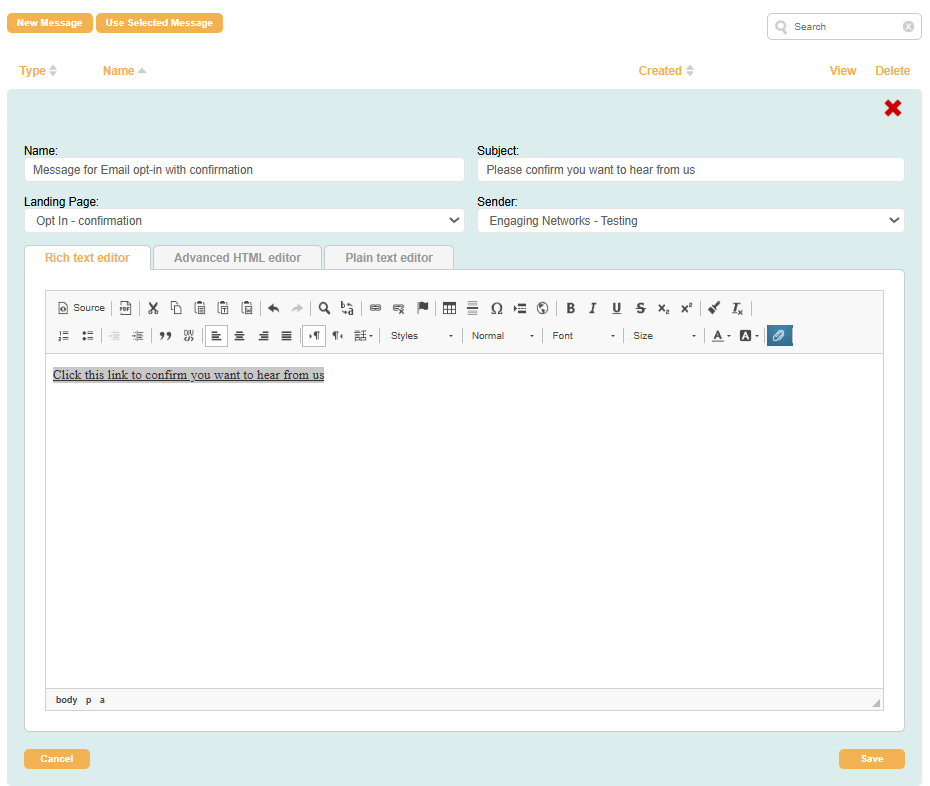
Task: Open the text color picker
Action: tap(721, 336)
